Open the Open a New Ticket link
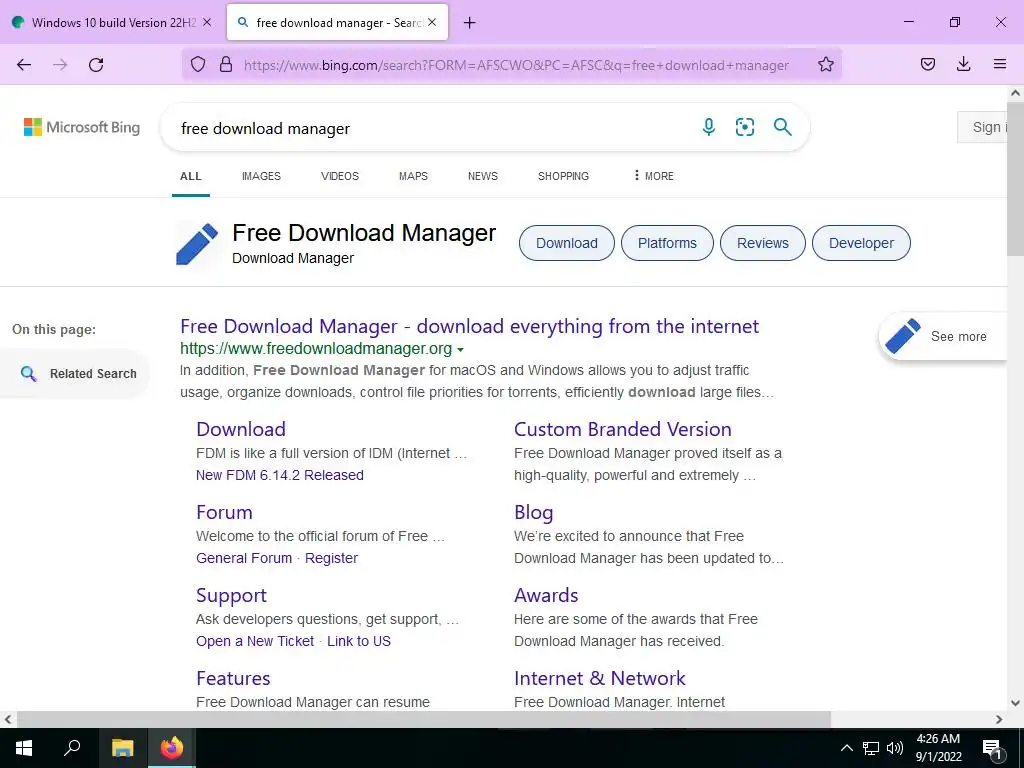1024x768 pixels. [x=255, y=641]
